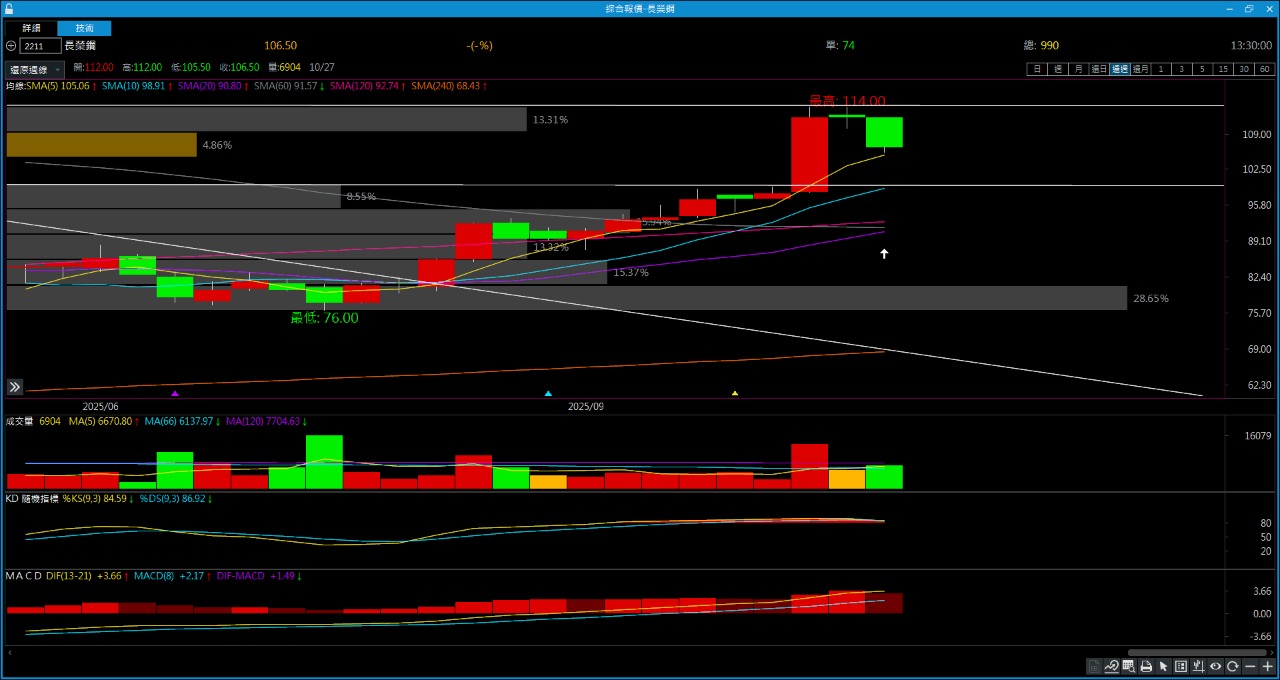Expand side panel with double chevron

(15, 387)
